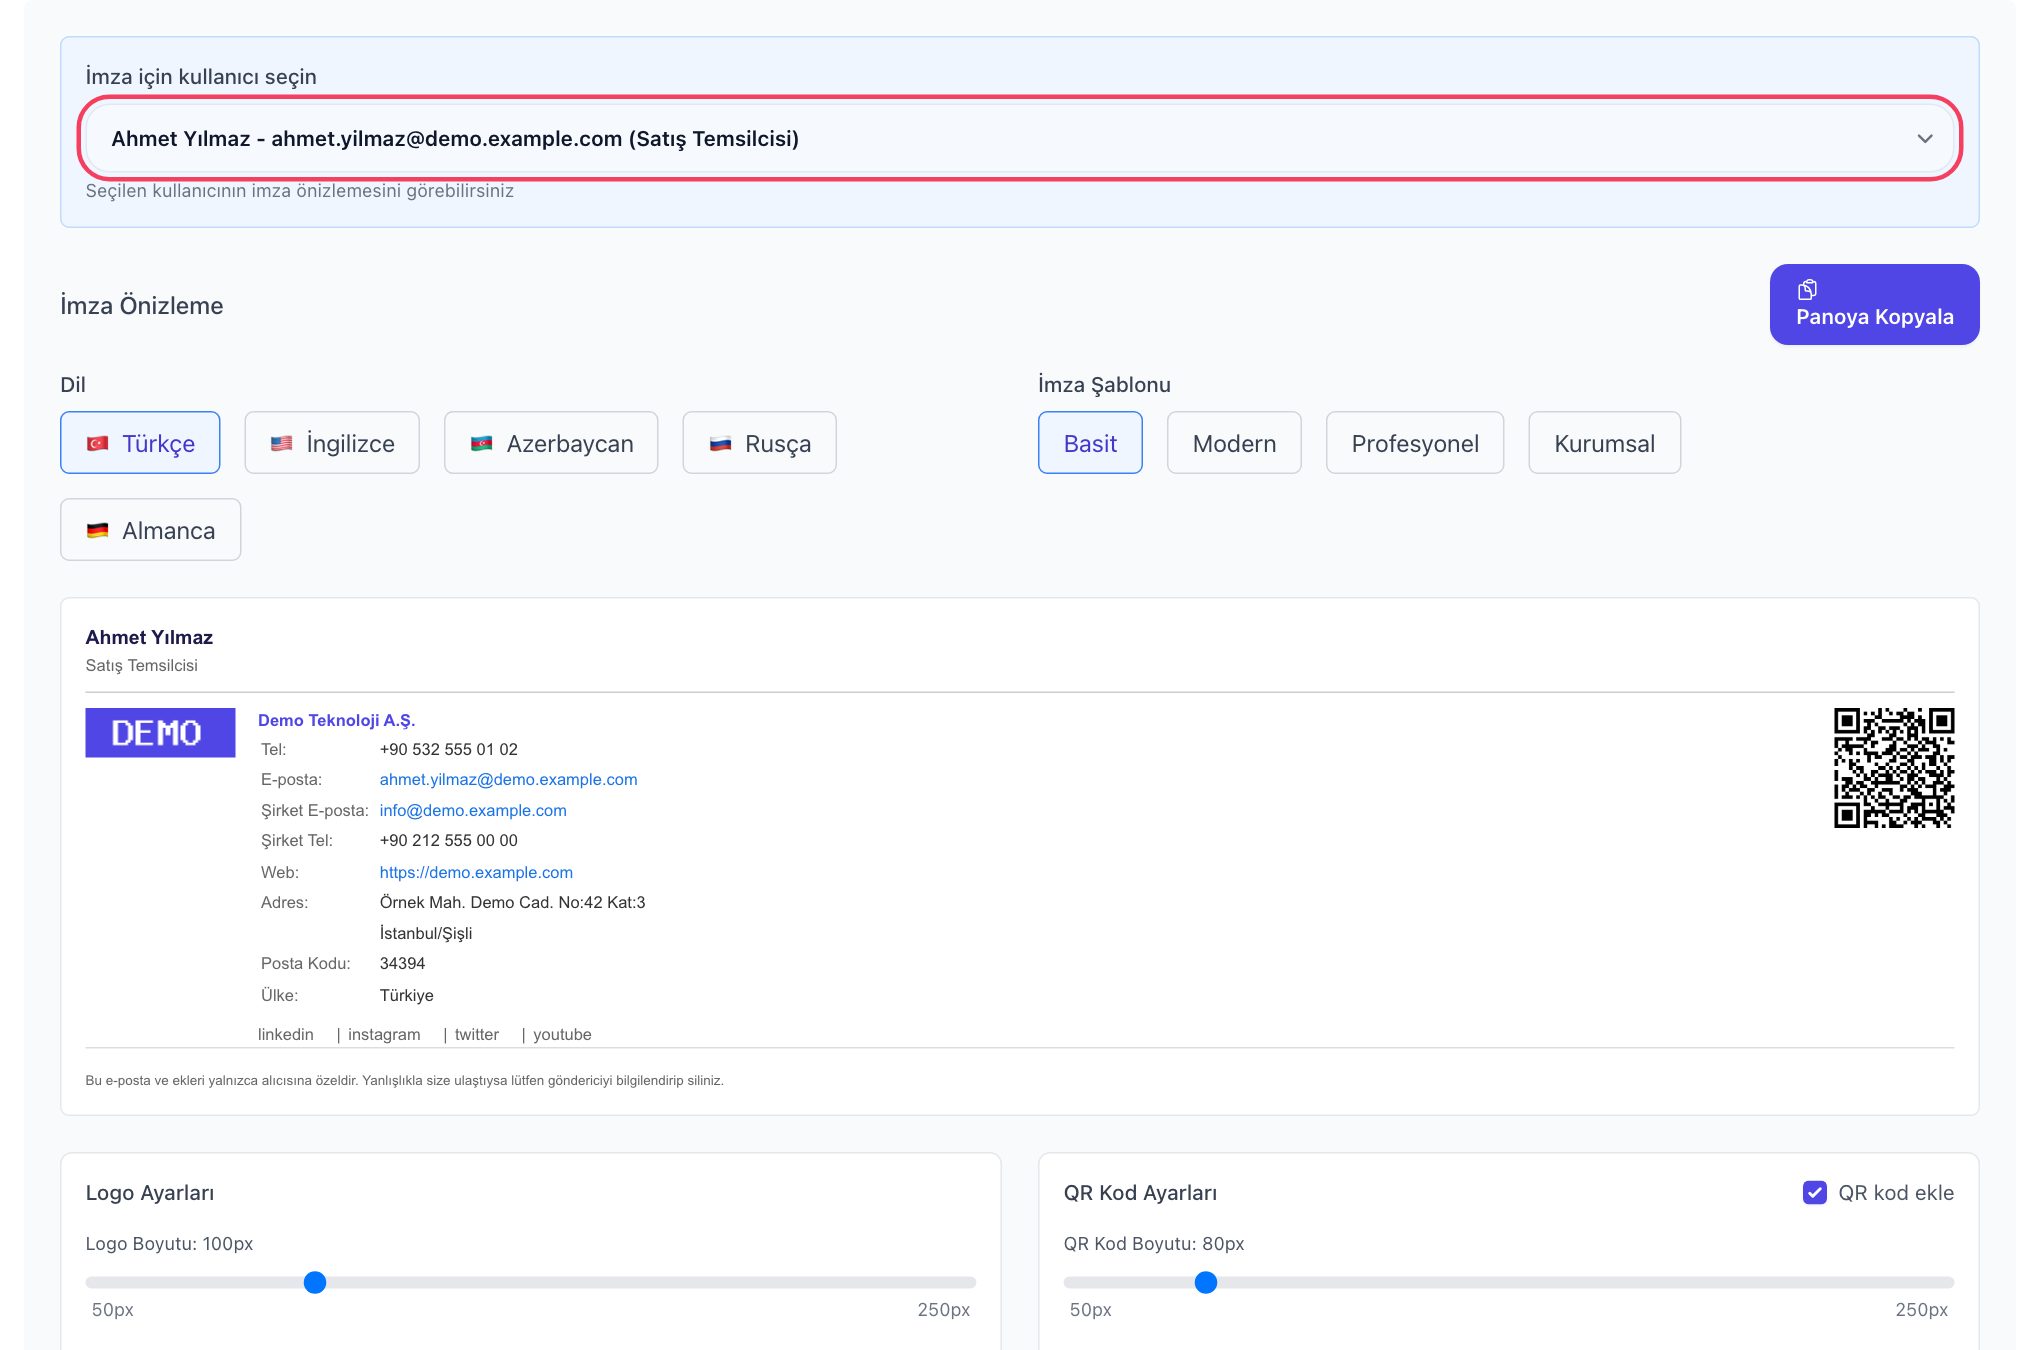This screenshot has width=2040, height=1350.
Task: Click the German flag icon
Action: [x=98, y=531]
